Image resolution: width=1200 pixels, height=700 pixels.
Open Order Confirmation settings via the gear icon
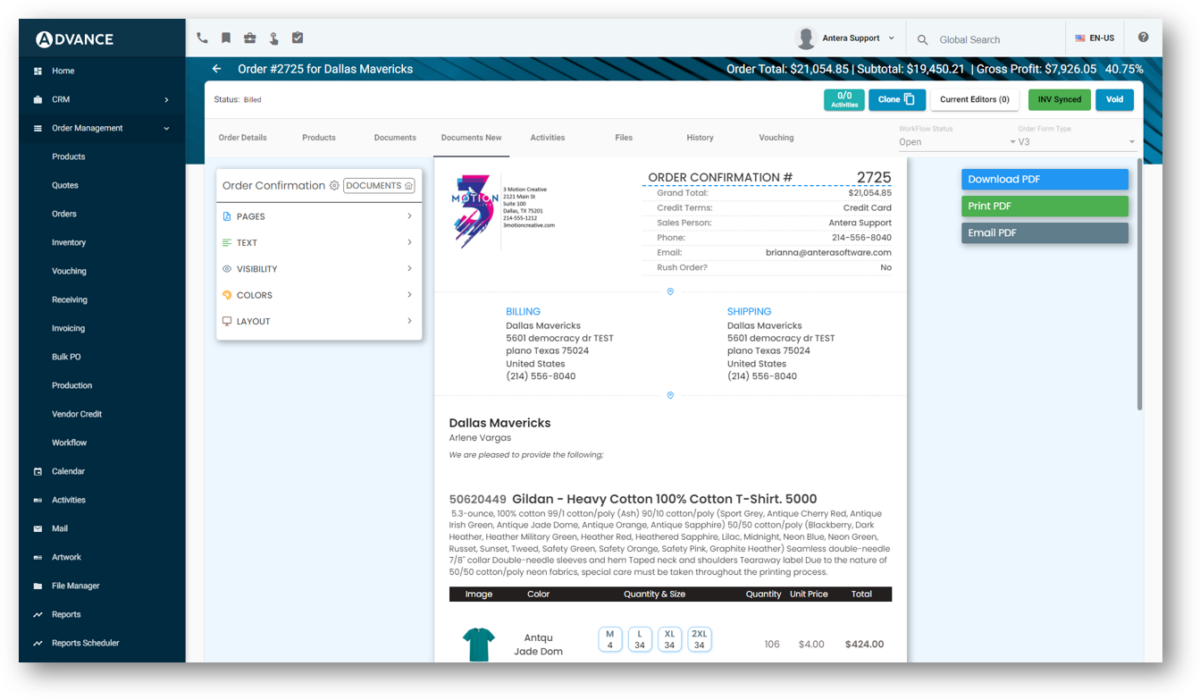(334, 185)
